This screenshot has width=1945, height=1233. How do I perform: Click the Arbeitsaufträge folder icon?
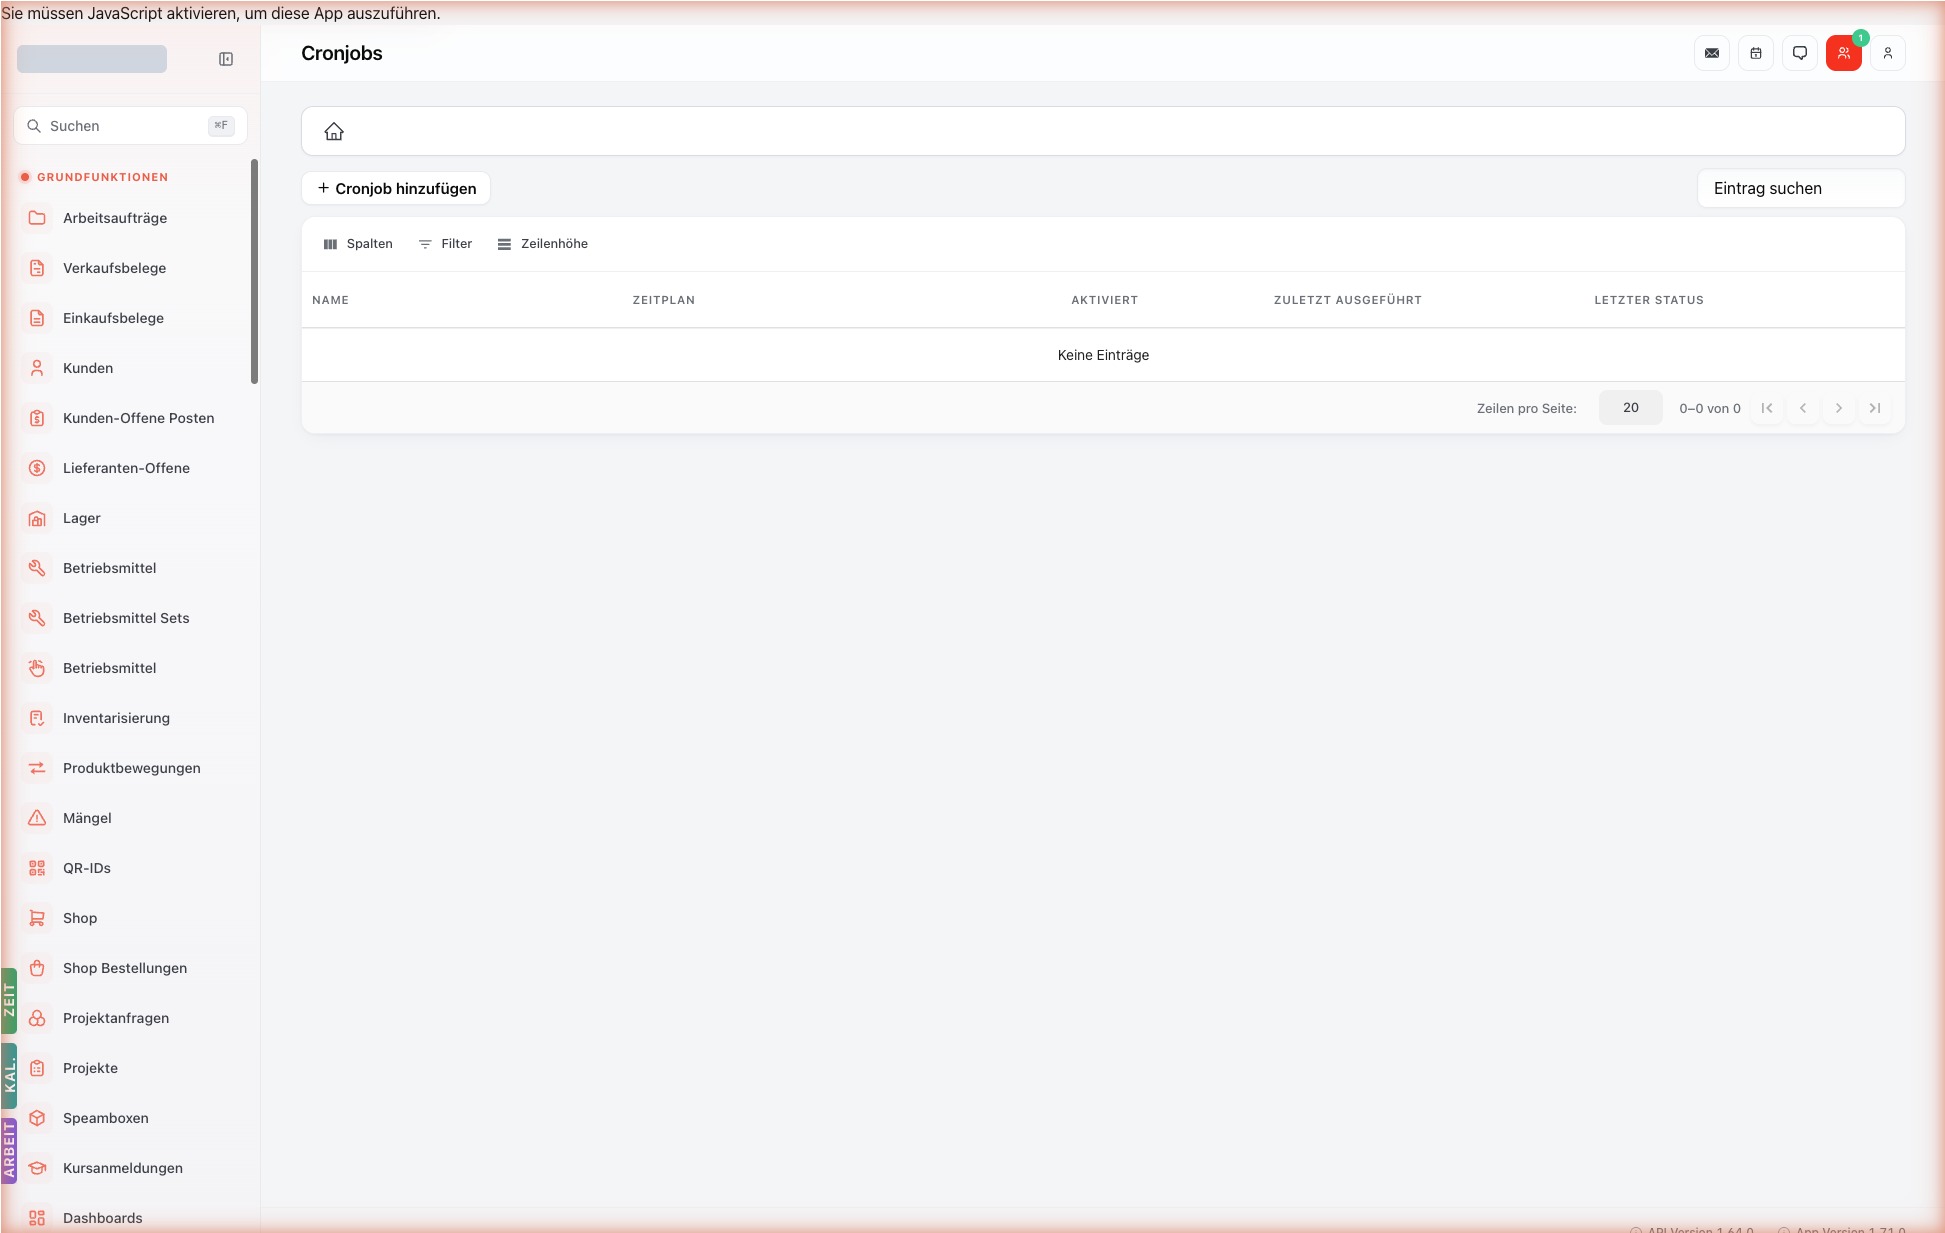[37, 218]
